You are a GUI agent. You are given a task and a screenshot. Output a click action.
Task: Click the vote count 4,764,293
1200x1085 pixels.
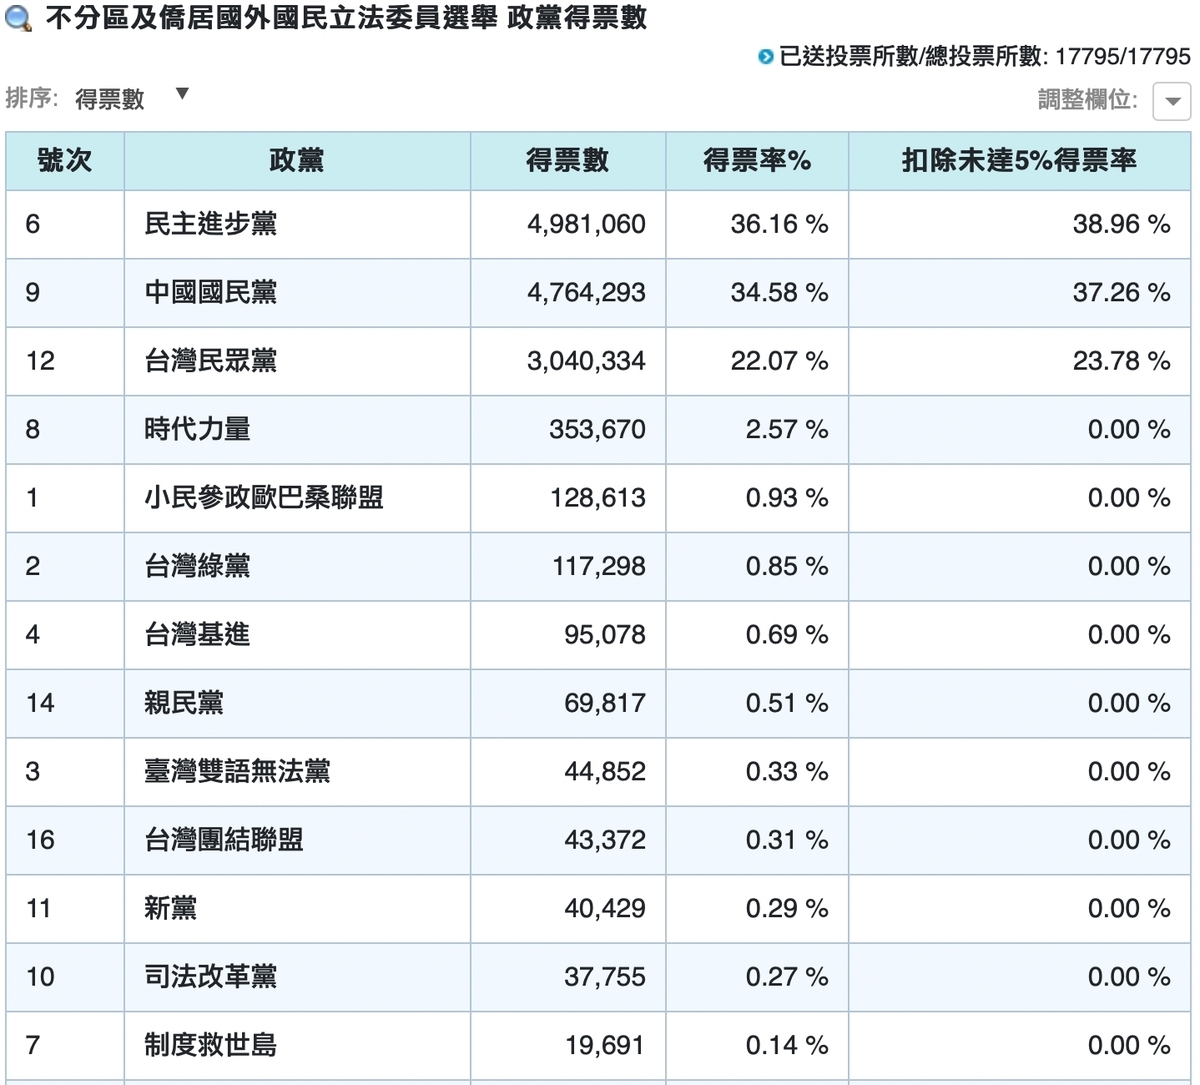[x=586, y=293]
